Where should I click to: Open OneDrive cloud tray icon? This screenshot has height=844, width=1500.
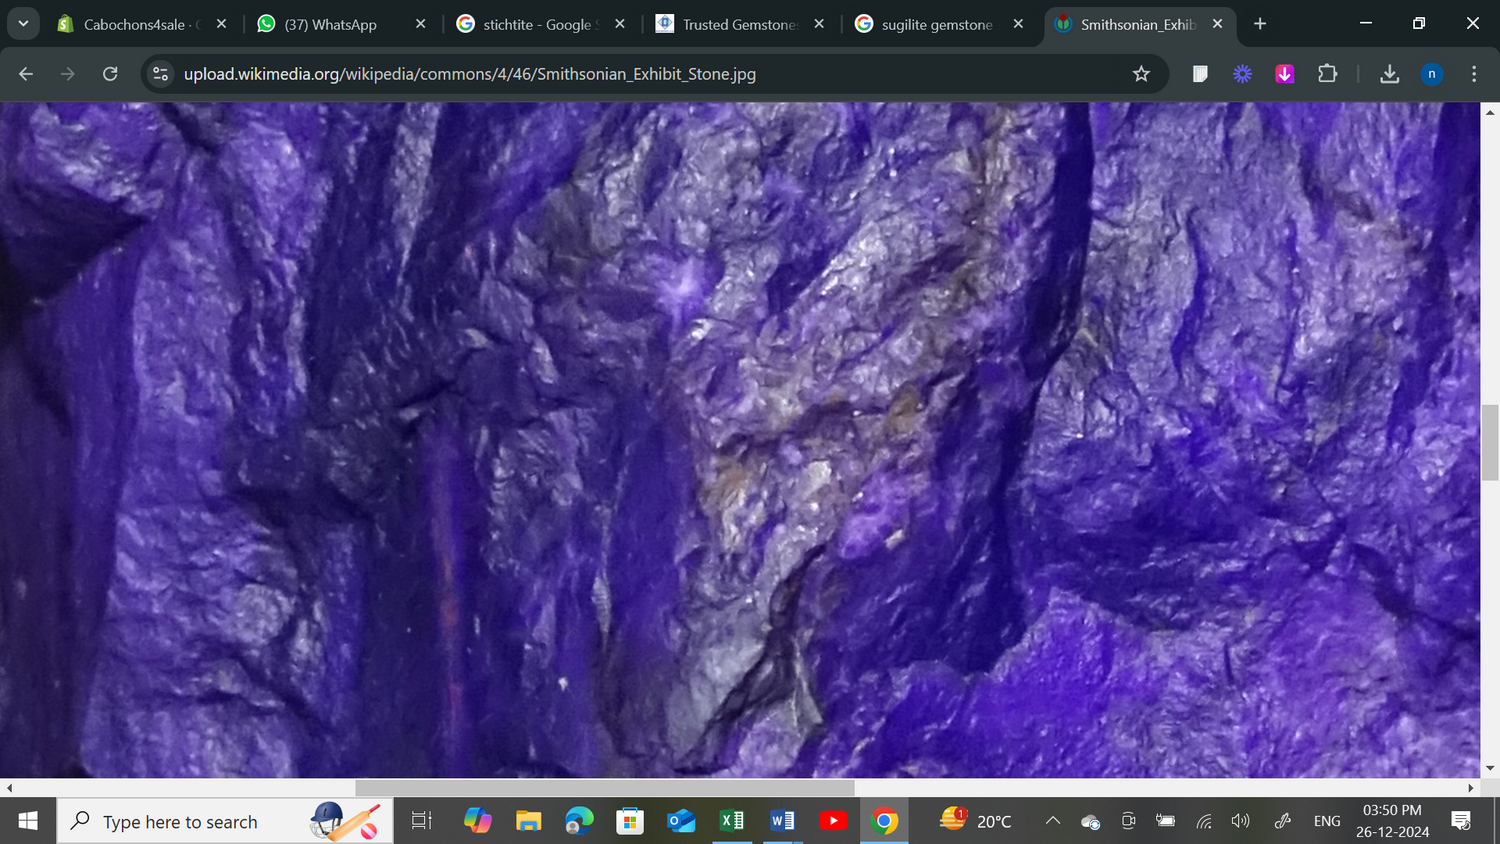point(1091,821)
